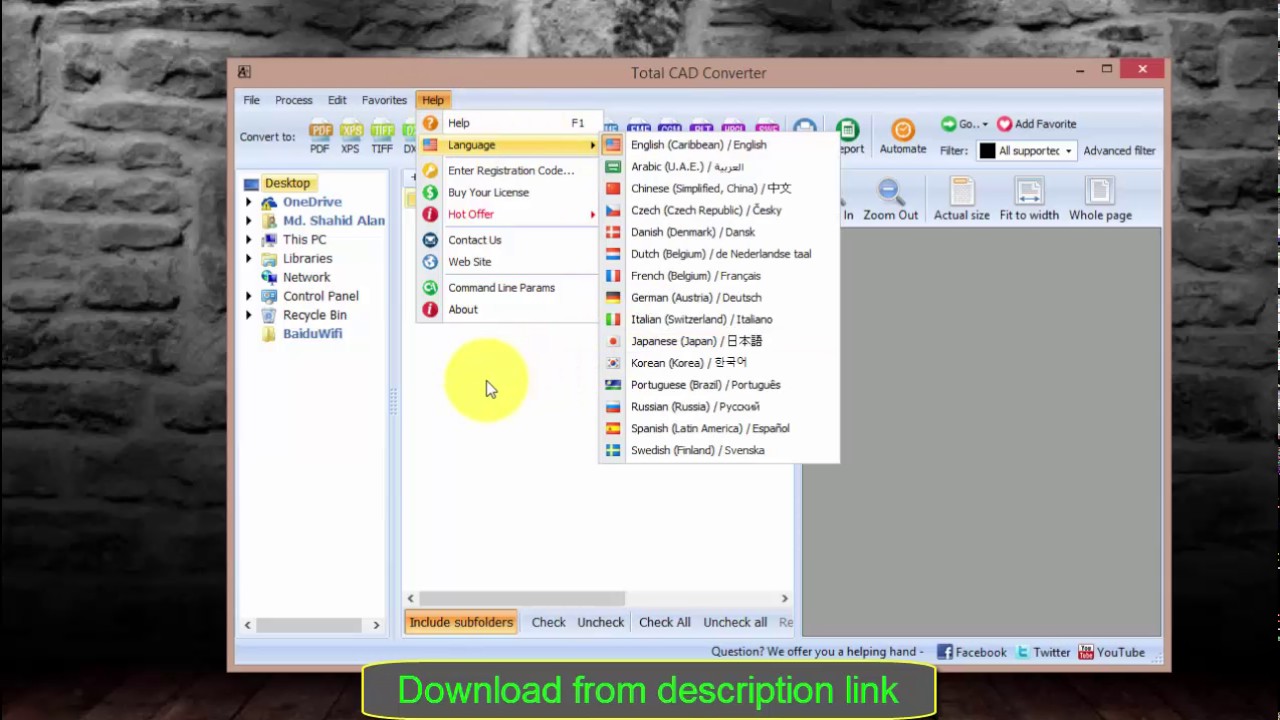Open the Go navigation dropdown
This screenshot has height=720, width=1280.
[x=964, y=124]
